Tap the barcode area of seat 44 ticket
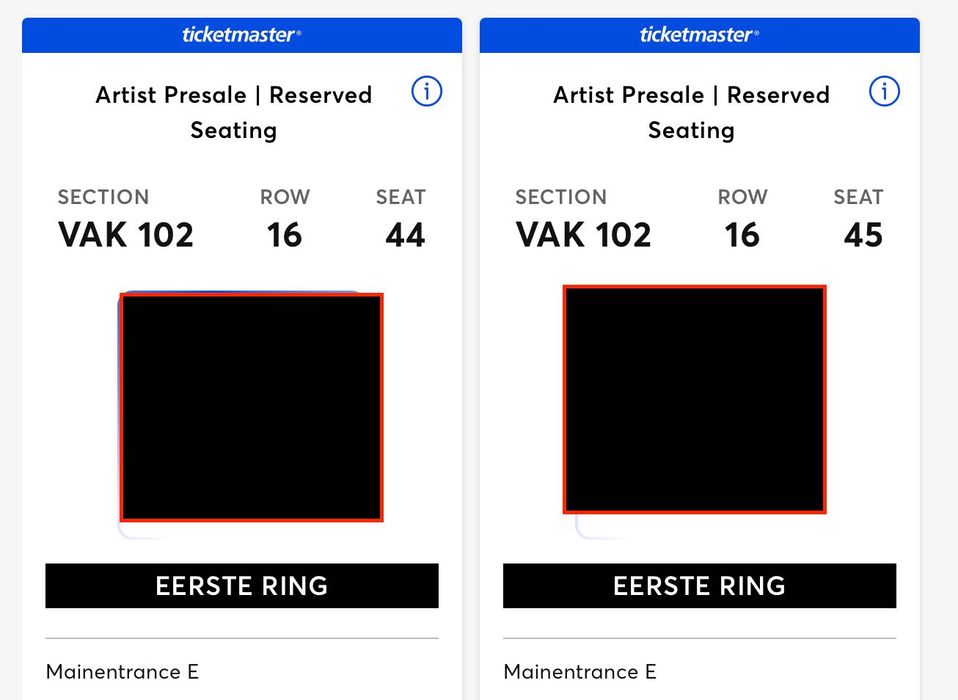The height and width of the screenshot is (700, 958). tap(251, 407)
